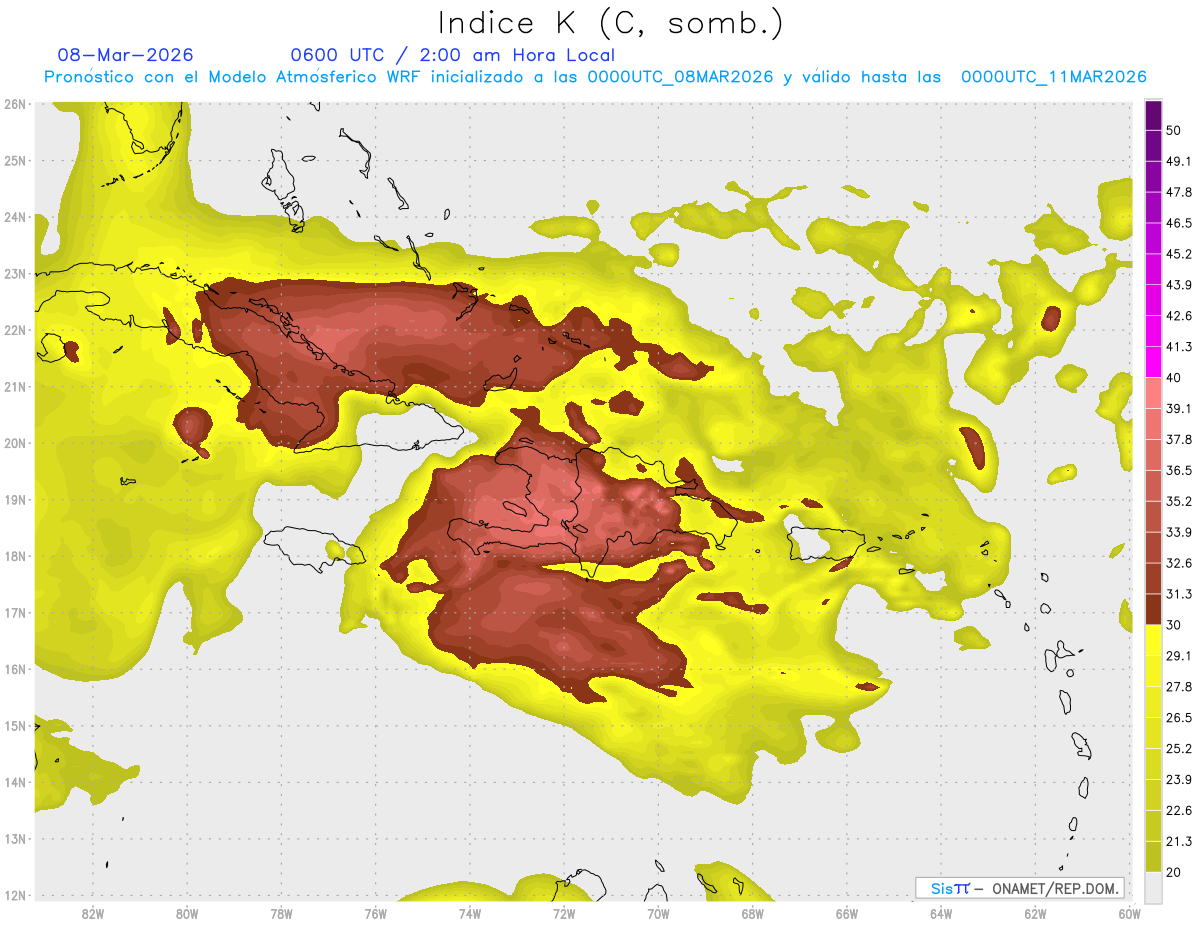1200x927 pixels.
Task: Click the colorbar label '32.6'
Action: tap(1178, 563)
